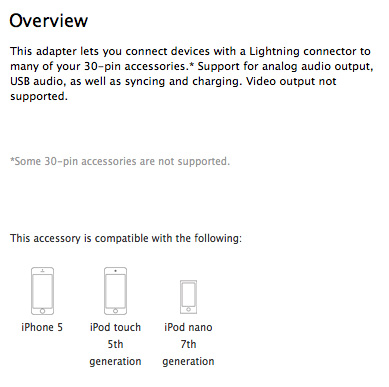Click the word "Lightning" in the description

275,52
